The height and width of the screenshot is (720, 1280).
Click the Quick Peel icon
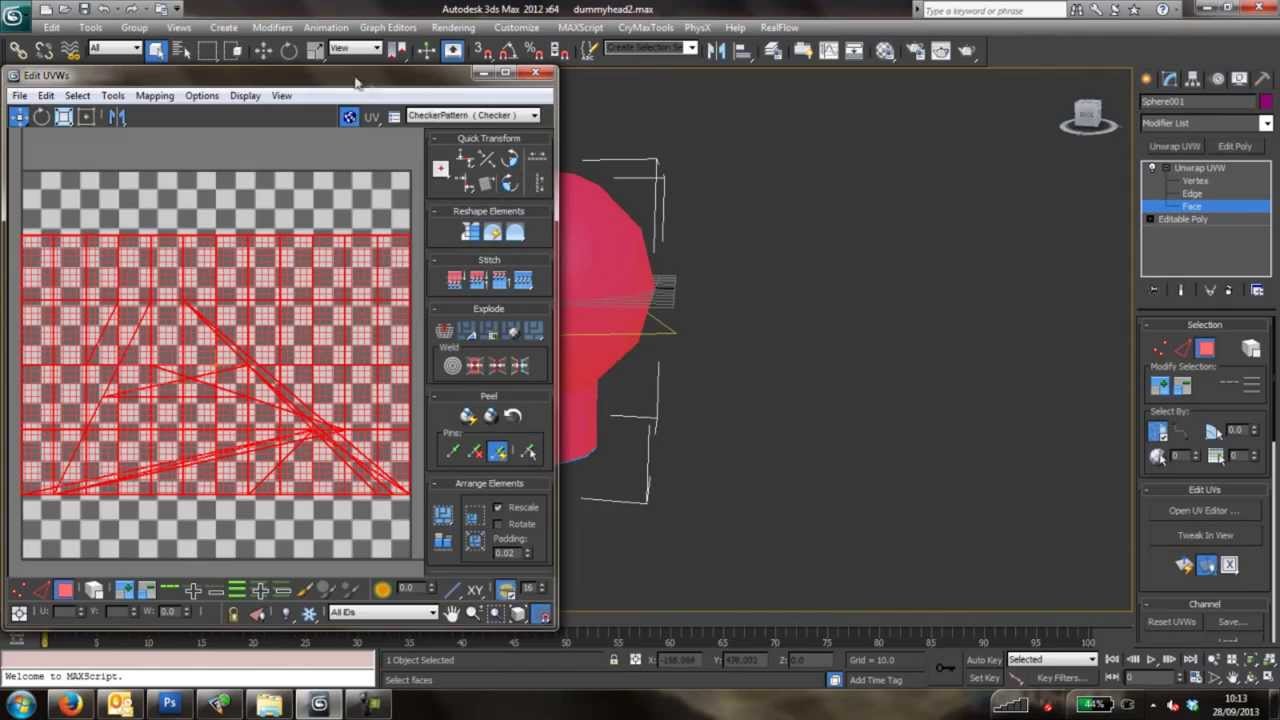(467, 416)
